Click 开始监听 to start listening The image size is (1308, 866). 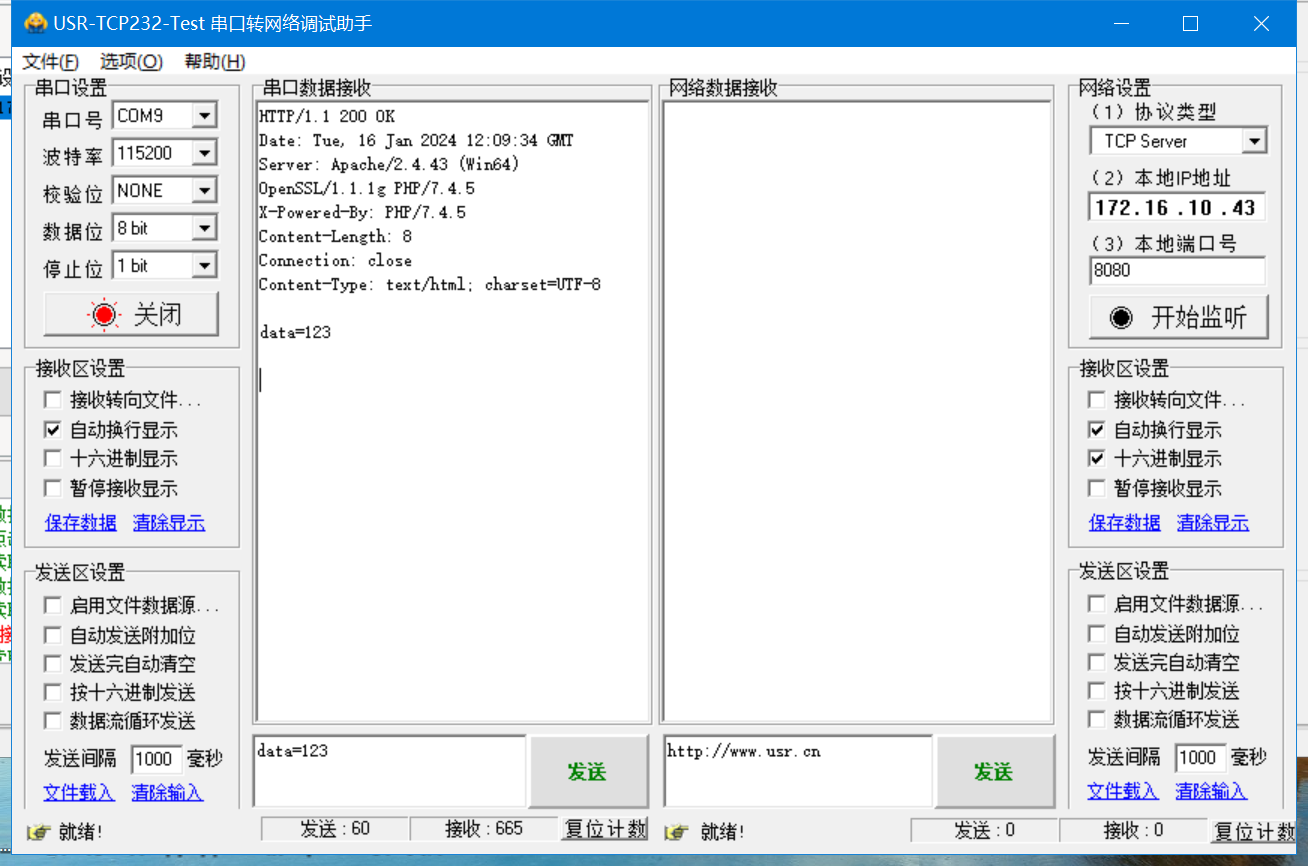click(1179, 318)
